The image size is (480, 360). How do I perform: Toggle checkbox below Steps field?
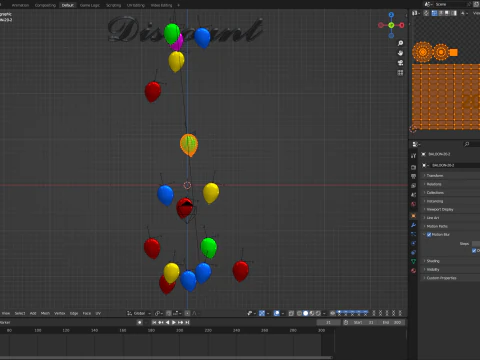click(x=474, y=251)
